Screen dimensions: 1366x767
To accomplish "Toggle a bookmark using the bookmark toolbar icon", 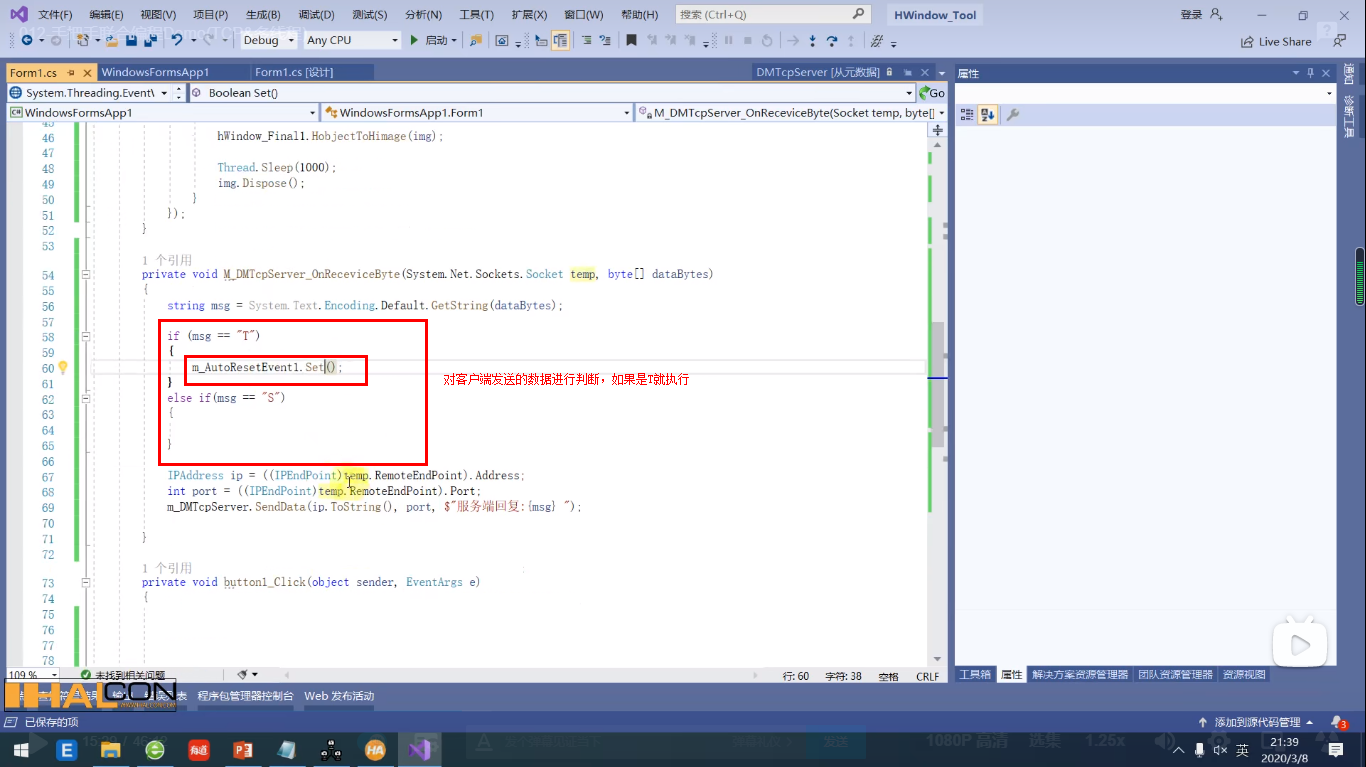I will pos(631,42).
